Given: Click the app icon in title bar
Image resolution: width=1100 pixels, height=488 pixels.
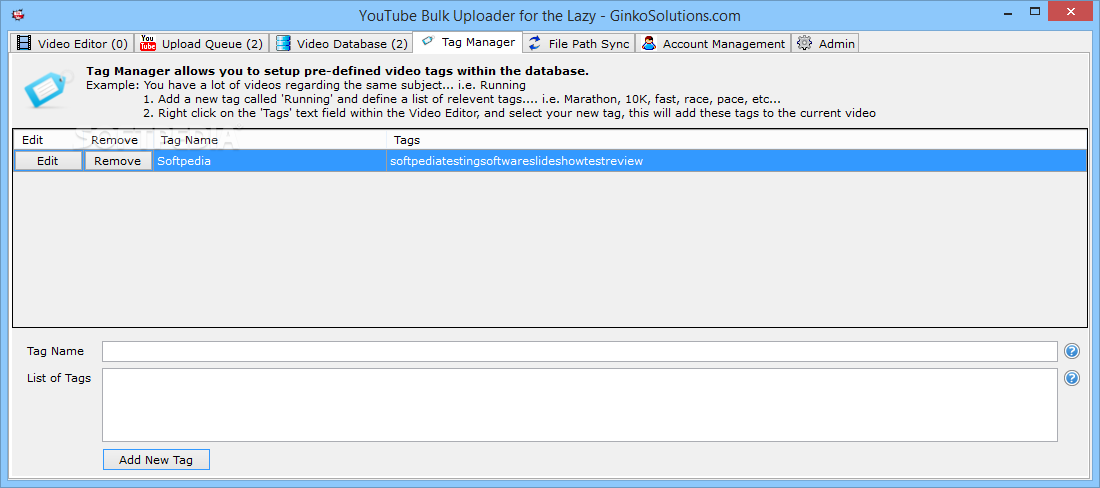Looking at the screenshot, I should tap(18, 13).
